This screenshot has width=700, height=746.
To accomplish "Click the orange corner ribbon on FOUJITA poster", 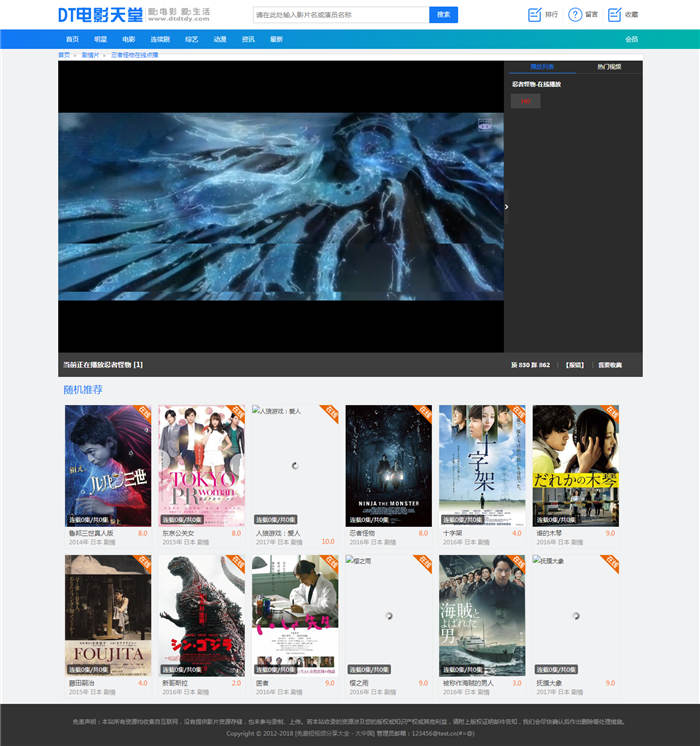I will 143,563.
